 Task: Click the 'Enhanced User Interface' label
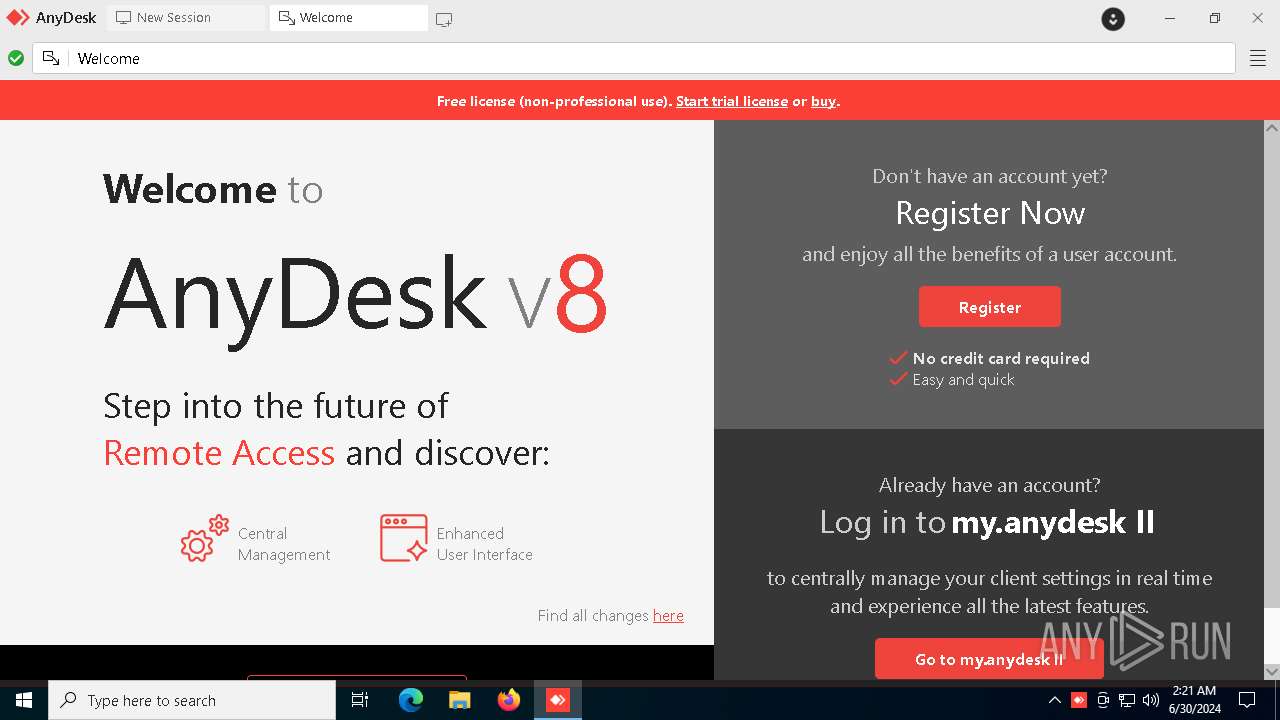click(x=485, y=544)
